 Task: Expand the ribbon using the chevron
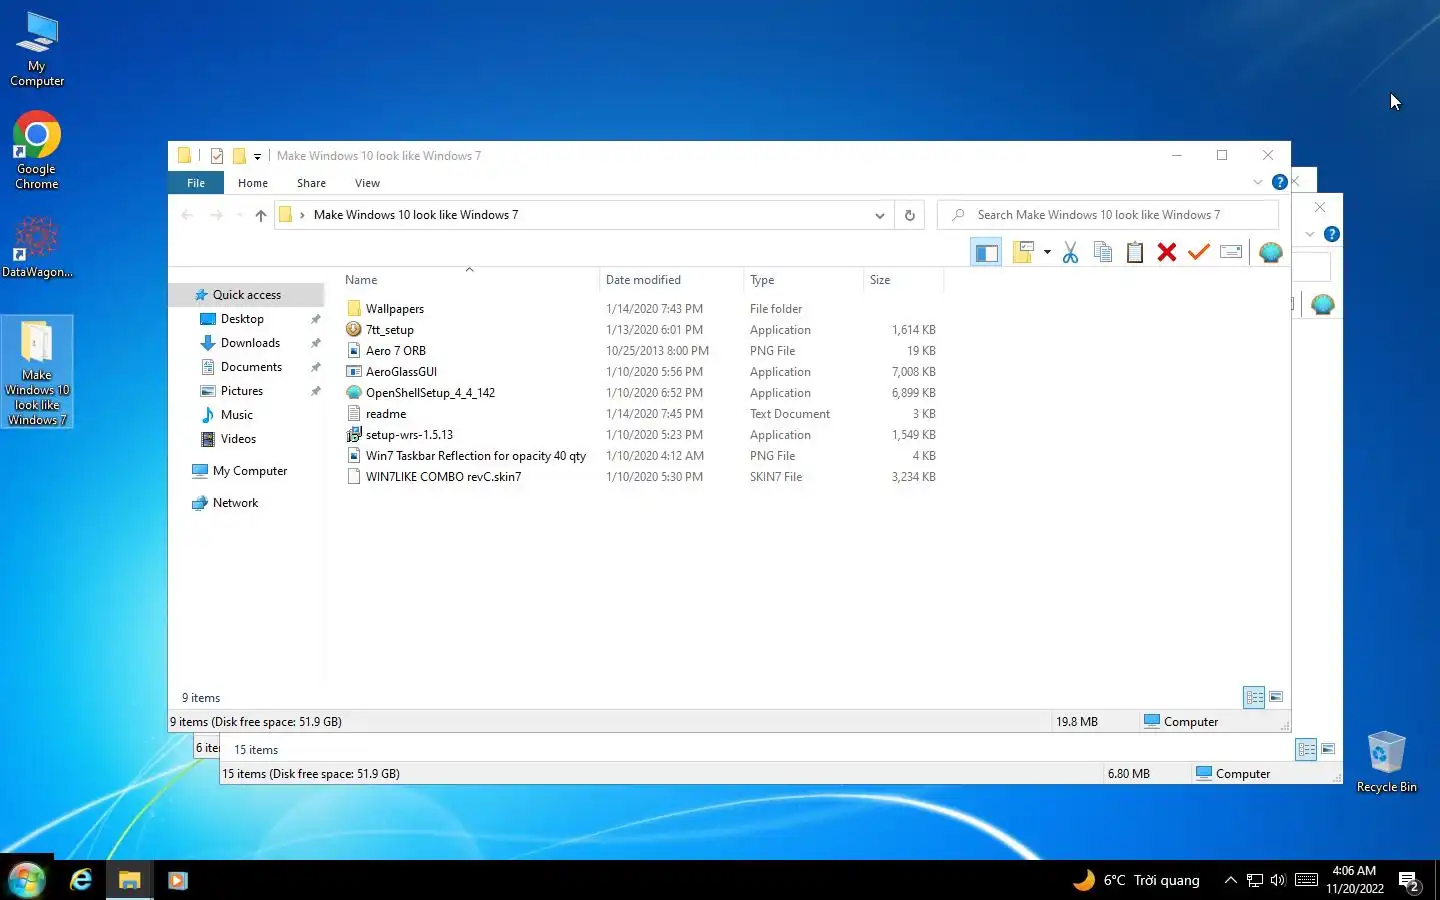pyautogui.click(x=1257, y=182)
